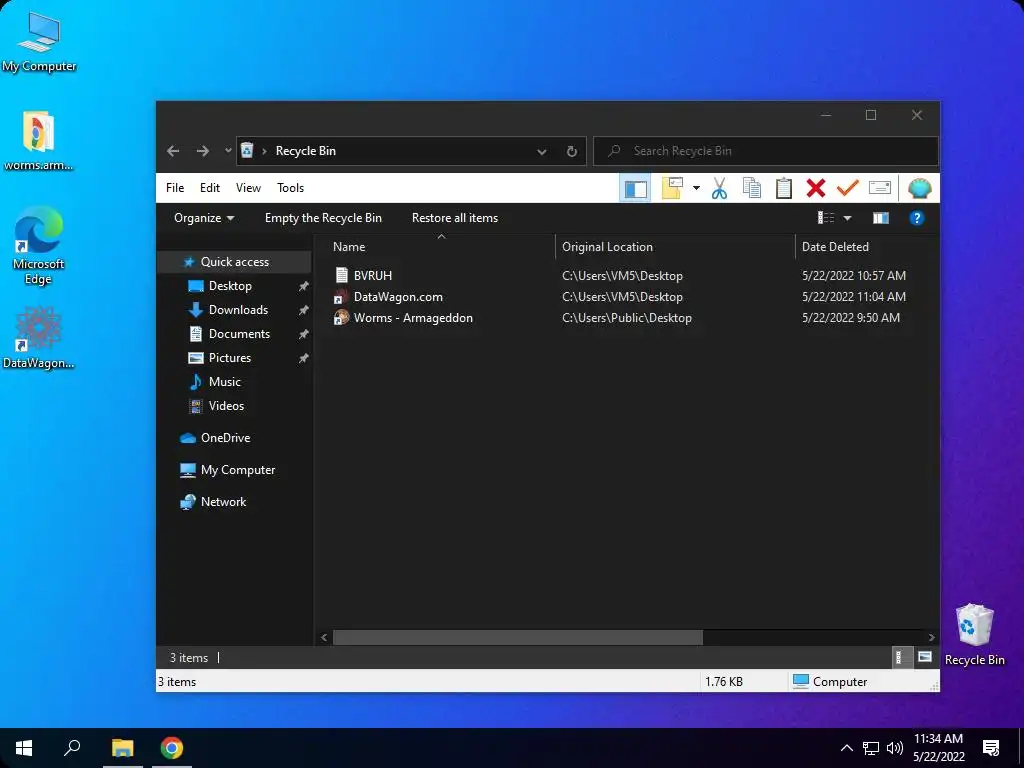This screenshot has height=768, width=1024.
Task: Select the DataWagon desktop shortcut
Action: pyautogui.click(x=38, y=338)
